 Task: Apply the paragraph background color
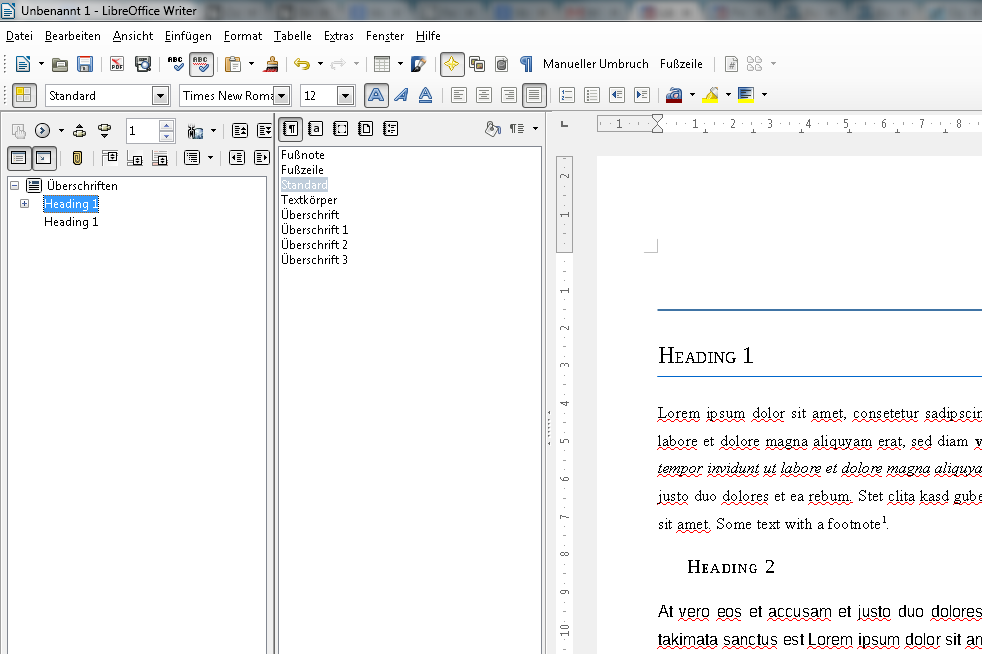[x=746, y=95]
